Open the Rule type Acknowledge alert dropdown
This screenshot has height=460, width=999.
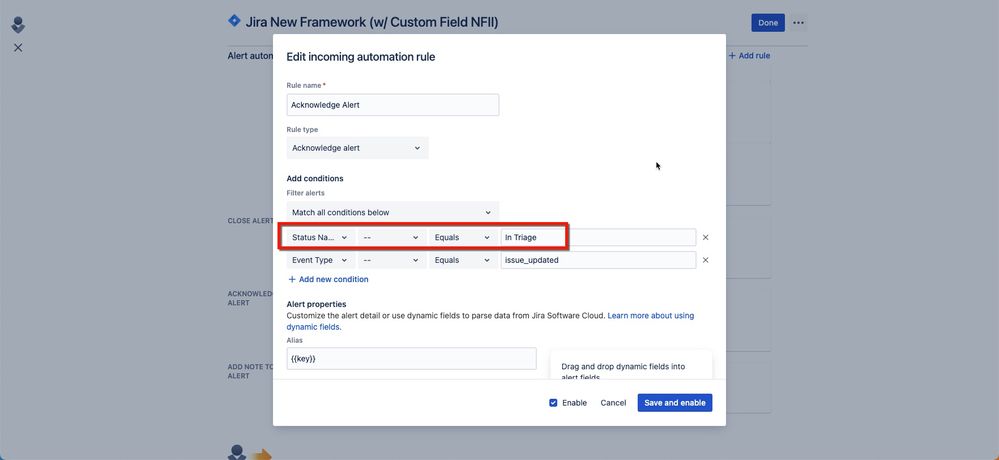tap(357, 148)
